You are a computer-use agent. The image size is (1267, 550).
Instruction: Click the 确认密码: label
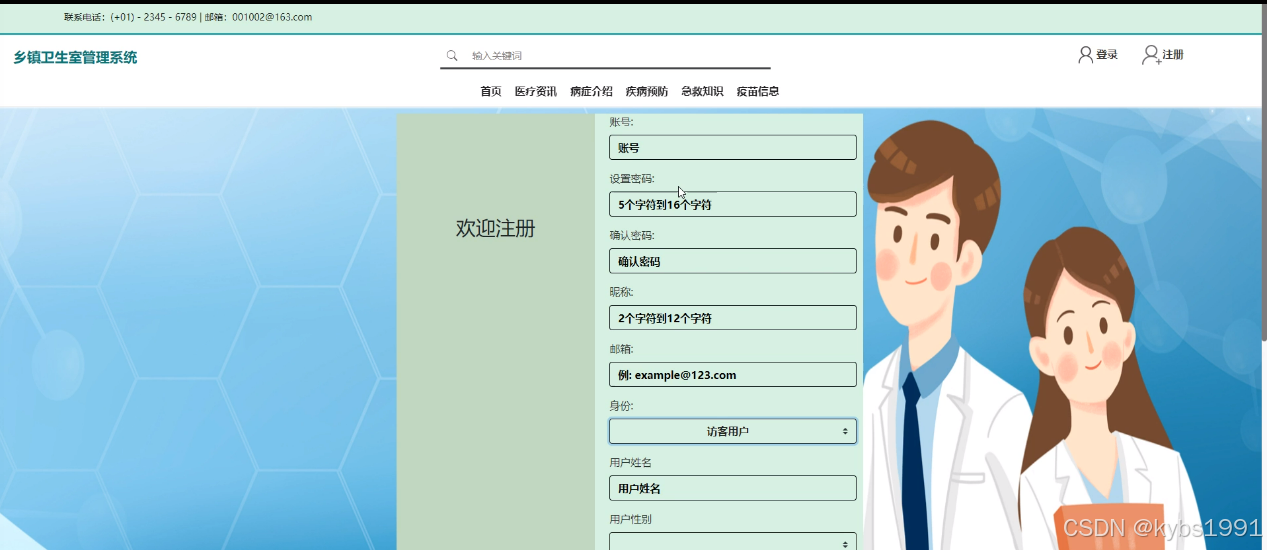(x=632, y=236)
